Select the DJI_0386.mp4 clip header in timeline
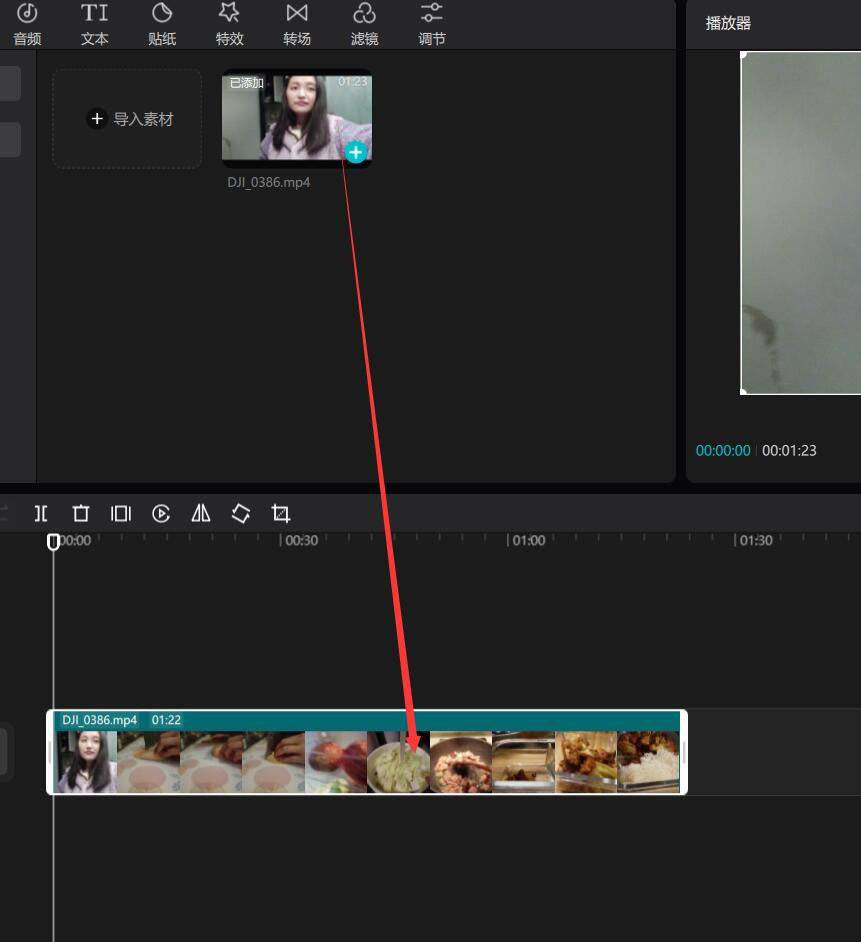The height and width of the screenshot is (942, 861). click(367, 720)
